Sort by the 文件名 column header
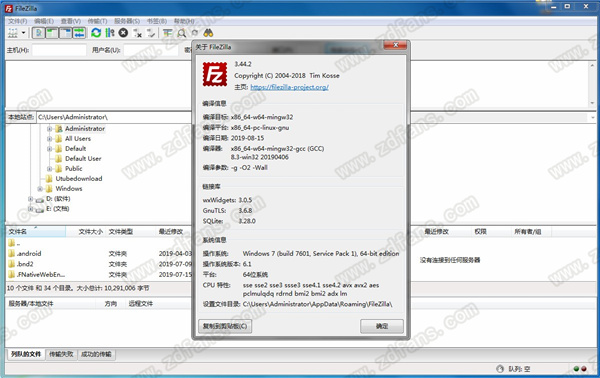Screen dimensions: 600x378 coord(36,231)
